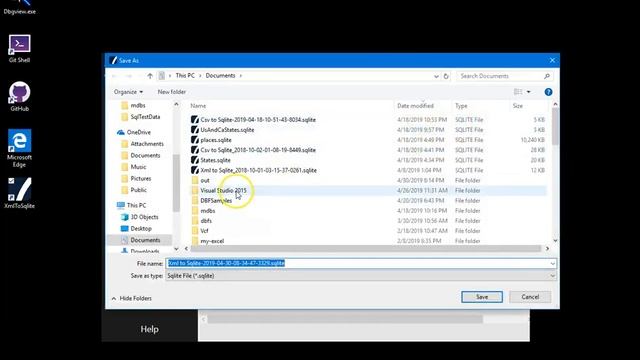
Task: Open the Organize menu
Action: pyautogui.click(x=128, y=92)
